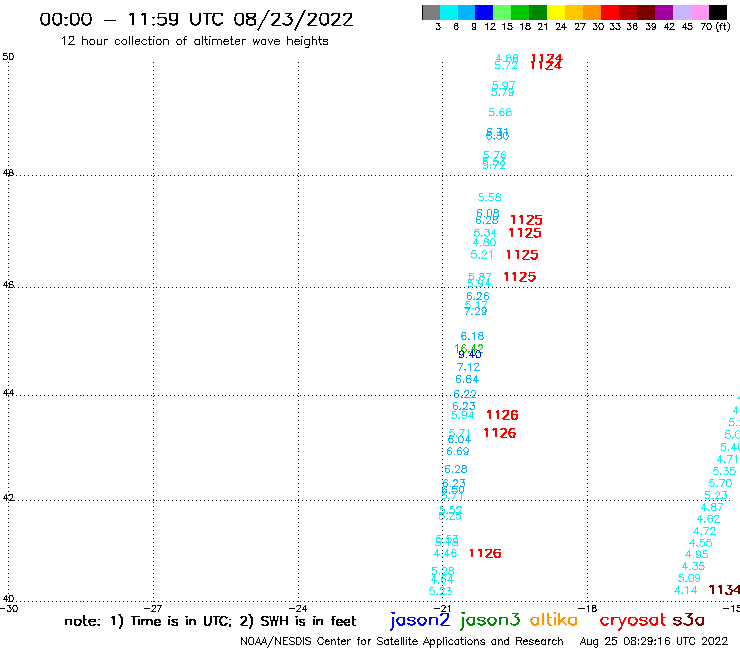Click the 6.64 wave height reading

pyautogui.click(x=467, y=380)
